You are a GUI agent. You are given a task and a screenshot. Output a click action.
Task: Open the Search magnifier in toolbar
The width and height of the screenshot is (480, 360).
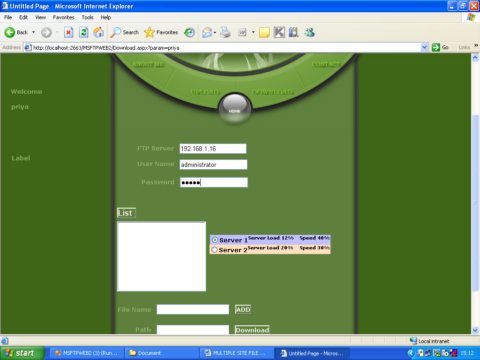[124, 32]
